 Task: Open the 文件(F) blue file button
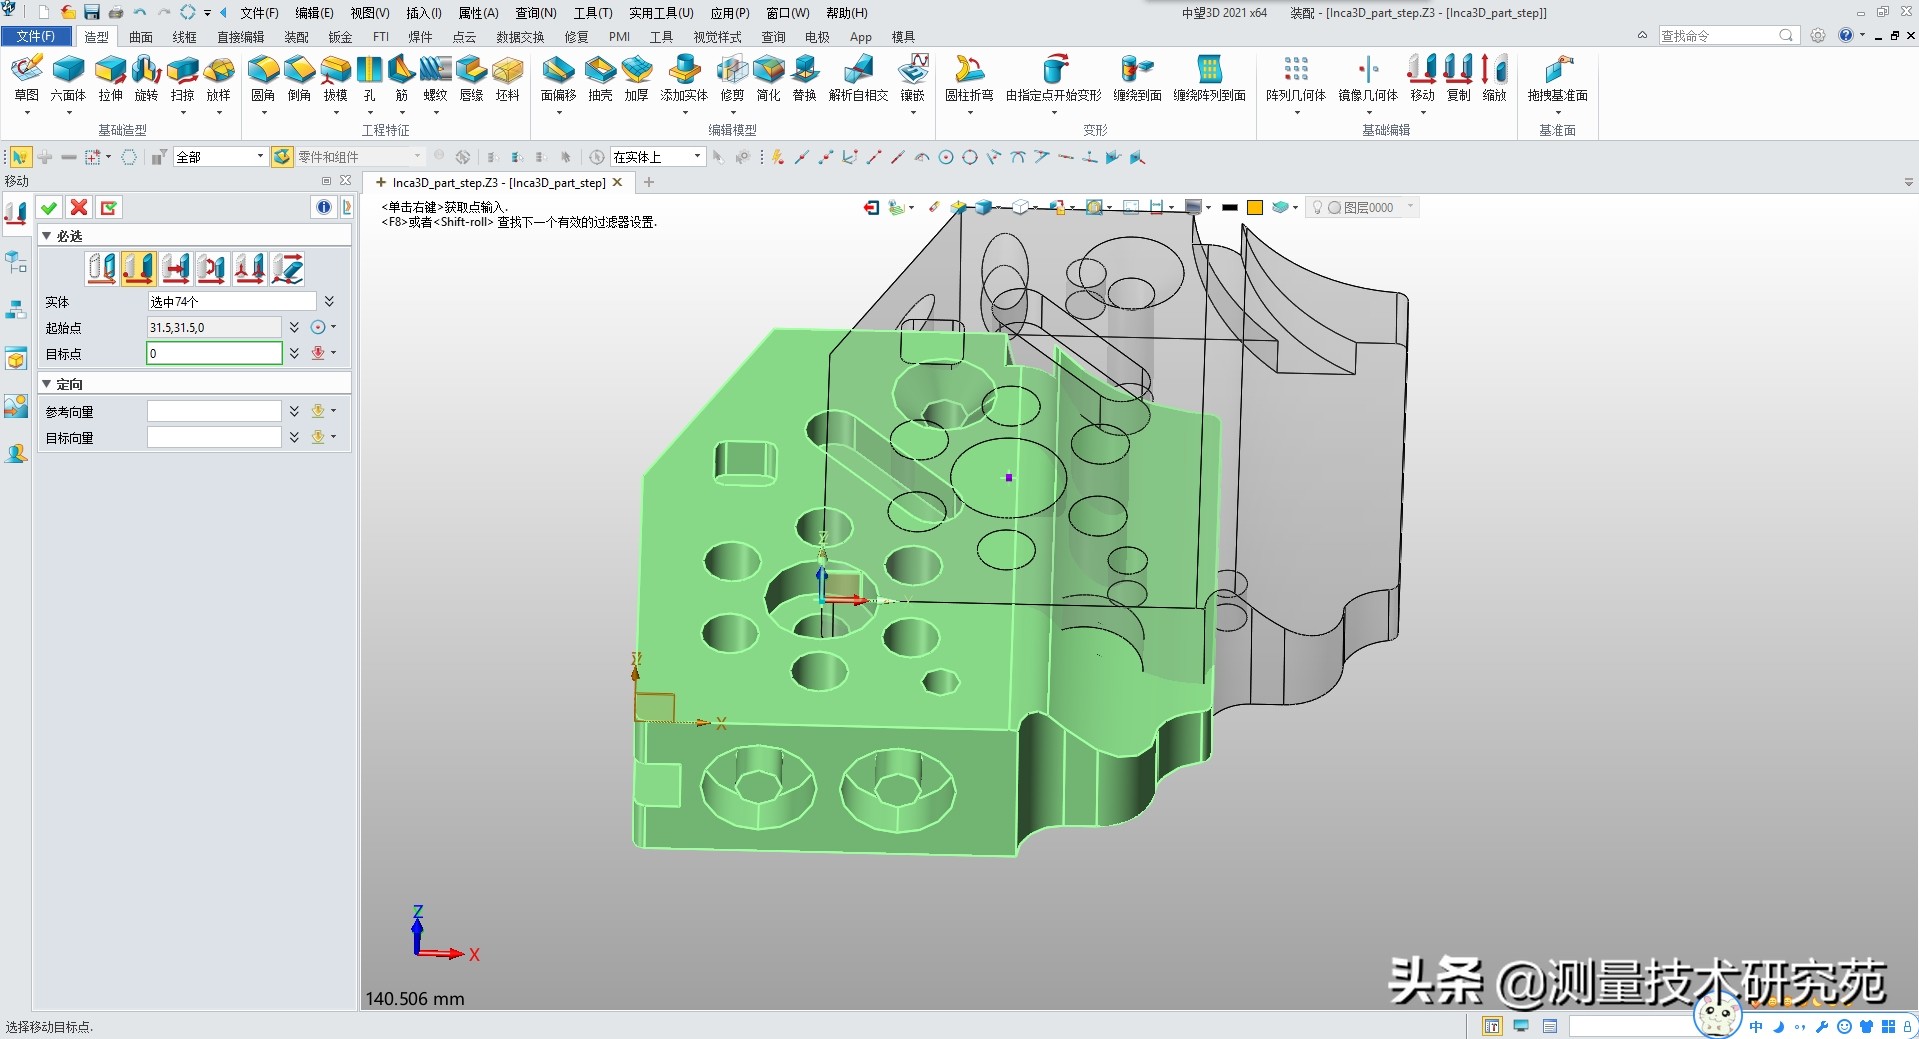(x=36, y=36)
